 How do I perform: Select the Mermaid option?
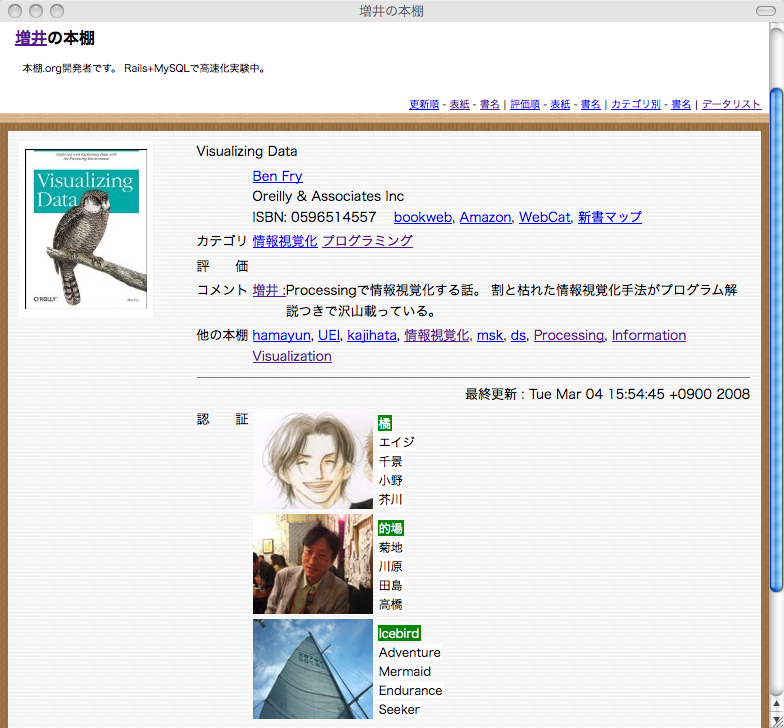tap(404, 671)
